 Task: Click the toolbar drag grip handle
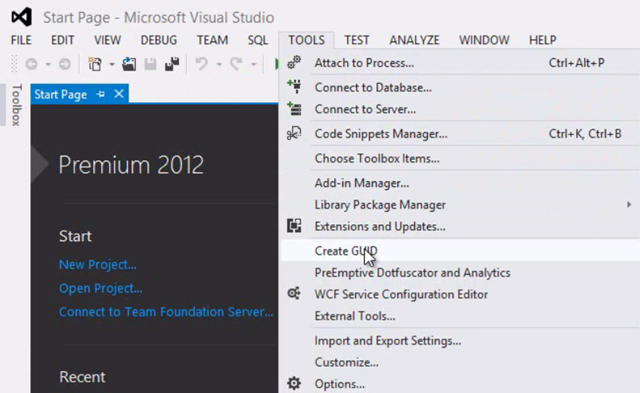pyautogui.click(x=14, y=64)
